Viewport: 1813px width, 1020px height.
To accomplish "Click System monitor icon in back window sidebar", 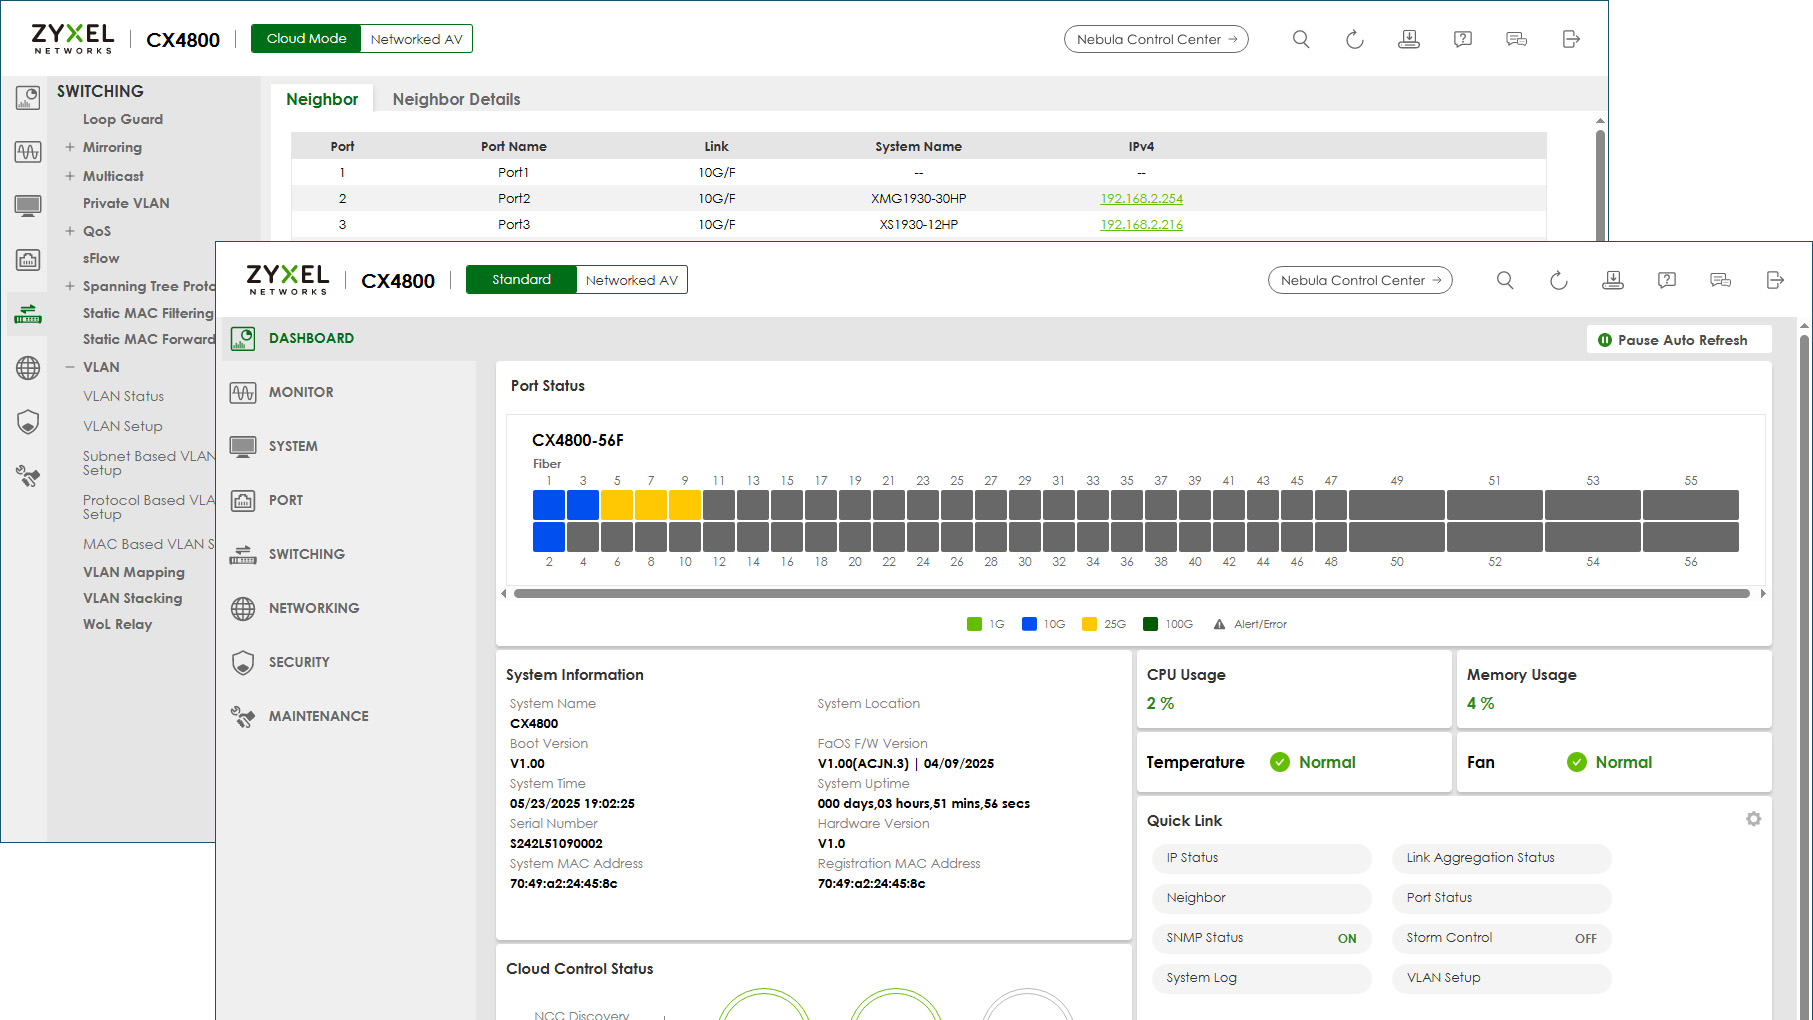I will tap(28, 206).
